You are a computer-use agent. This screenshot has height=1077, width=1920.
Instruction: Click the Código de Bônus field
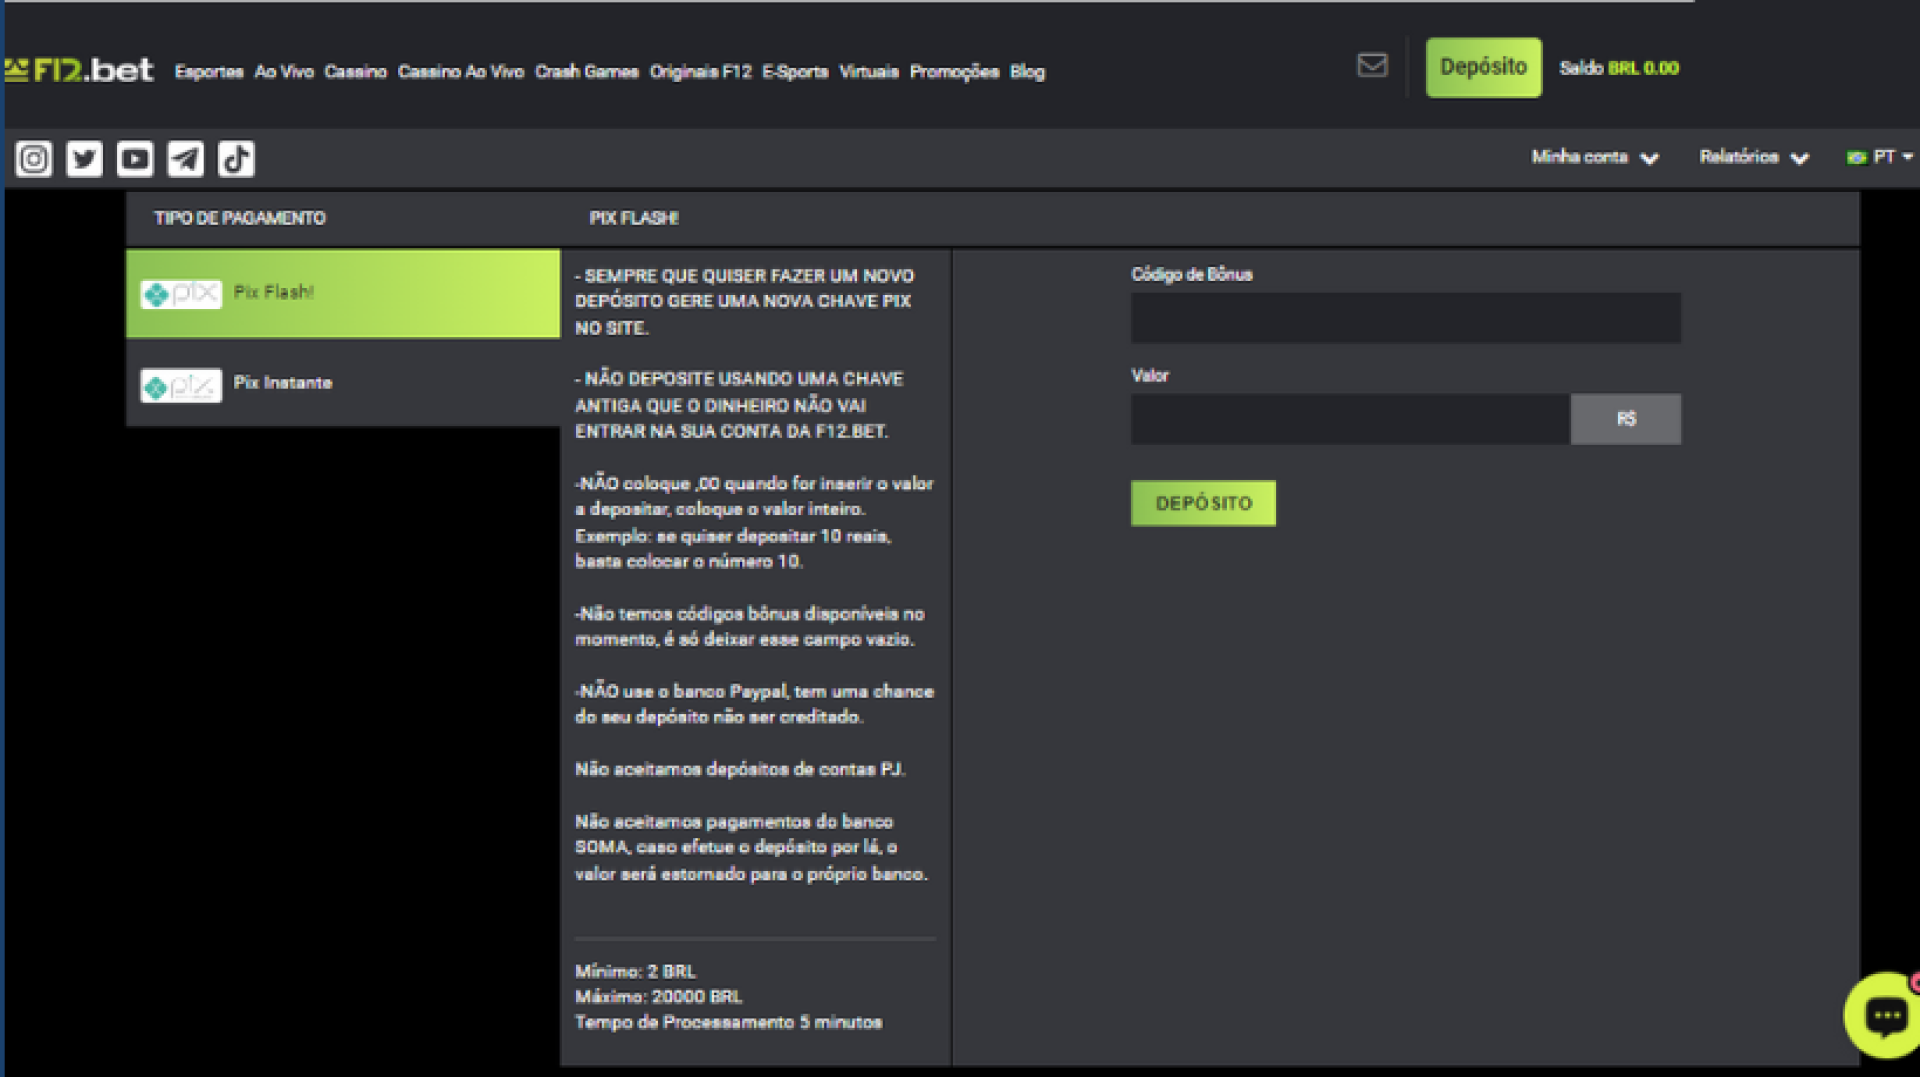pos(1405,318)
